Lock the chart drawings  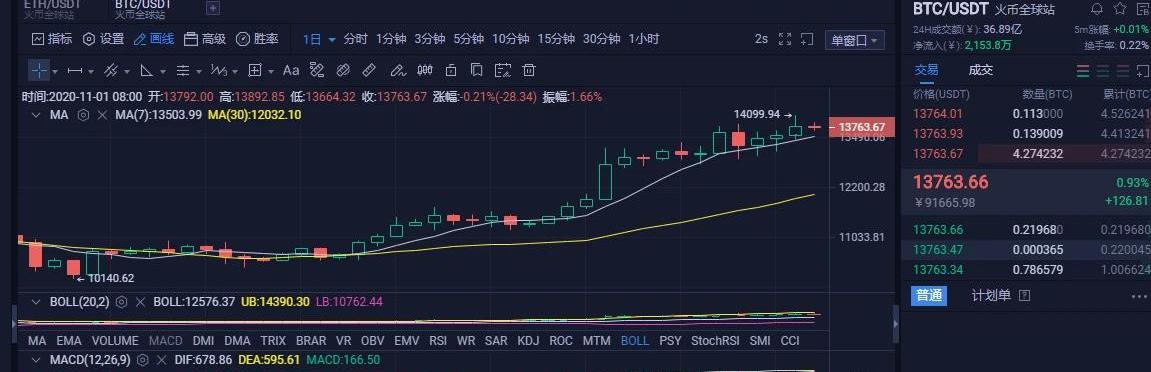(451, 70)
